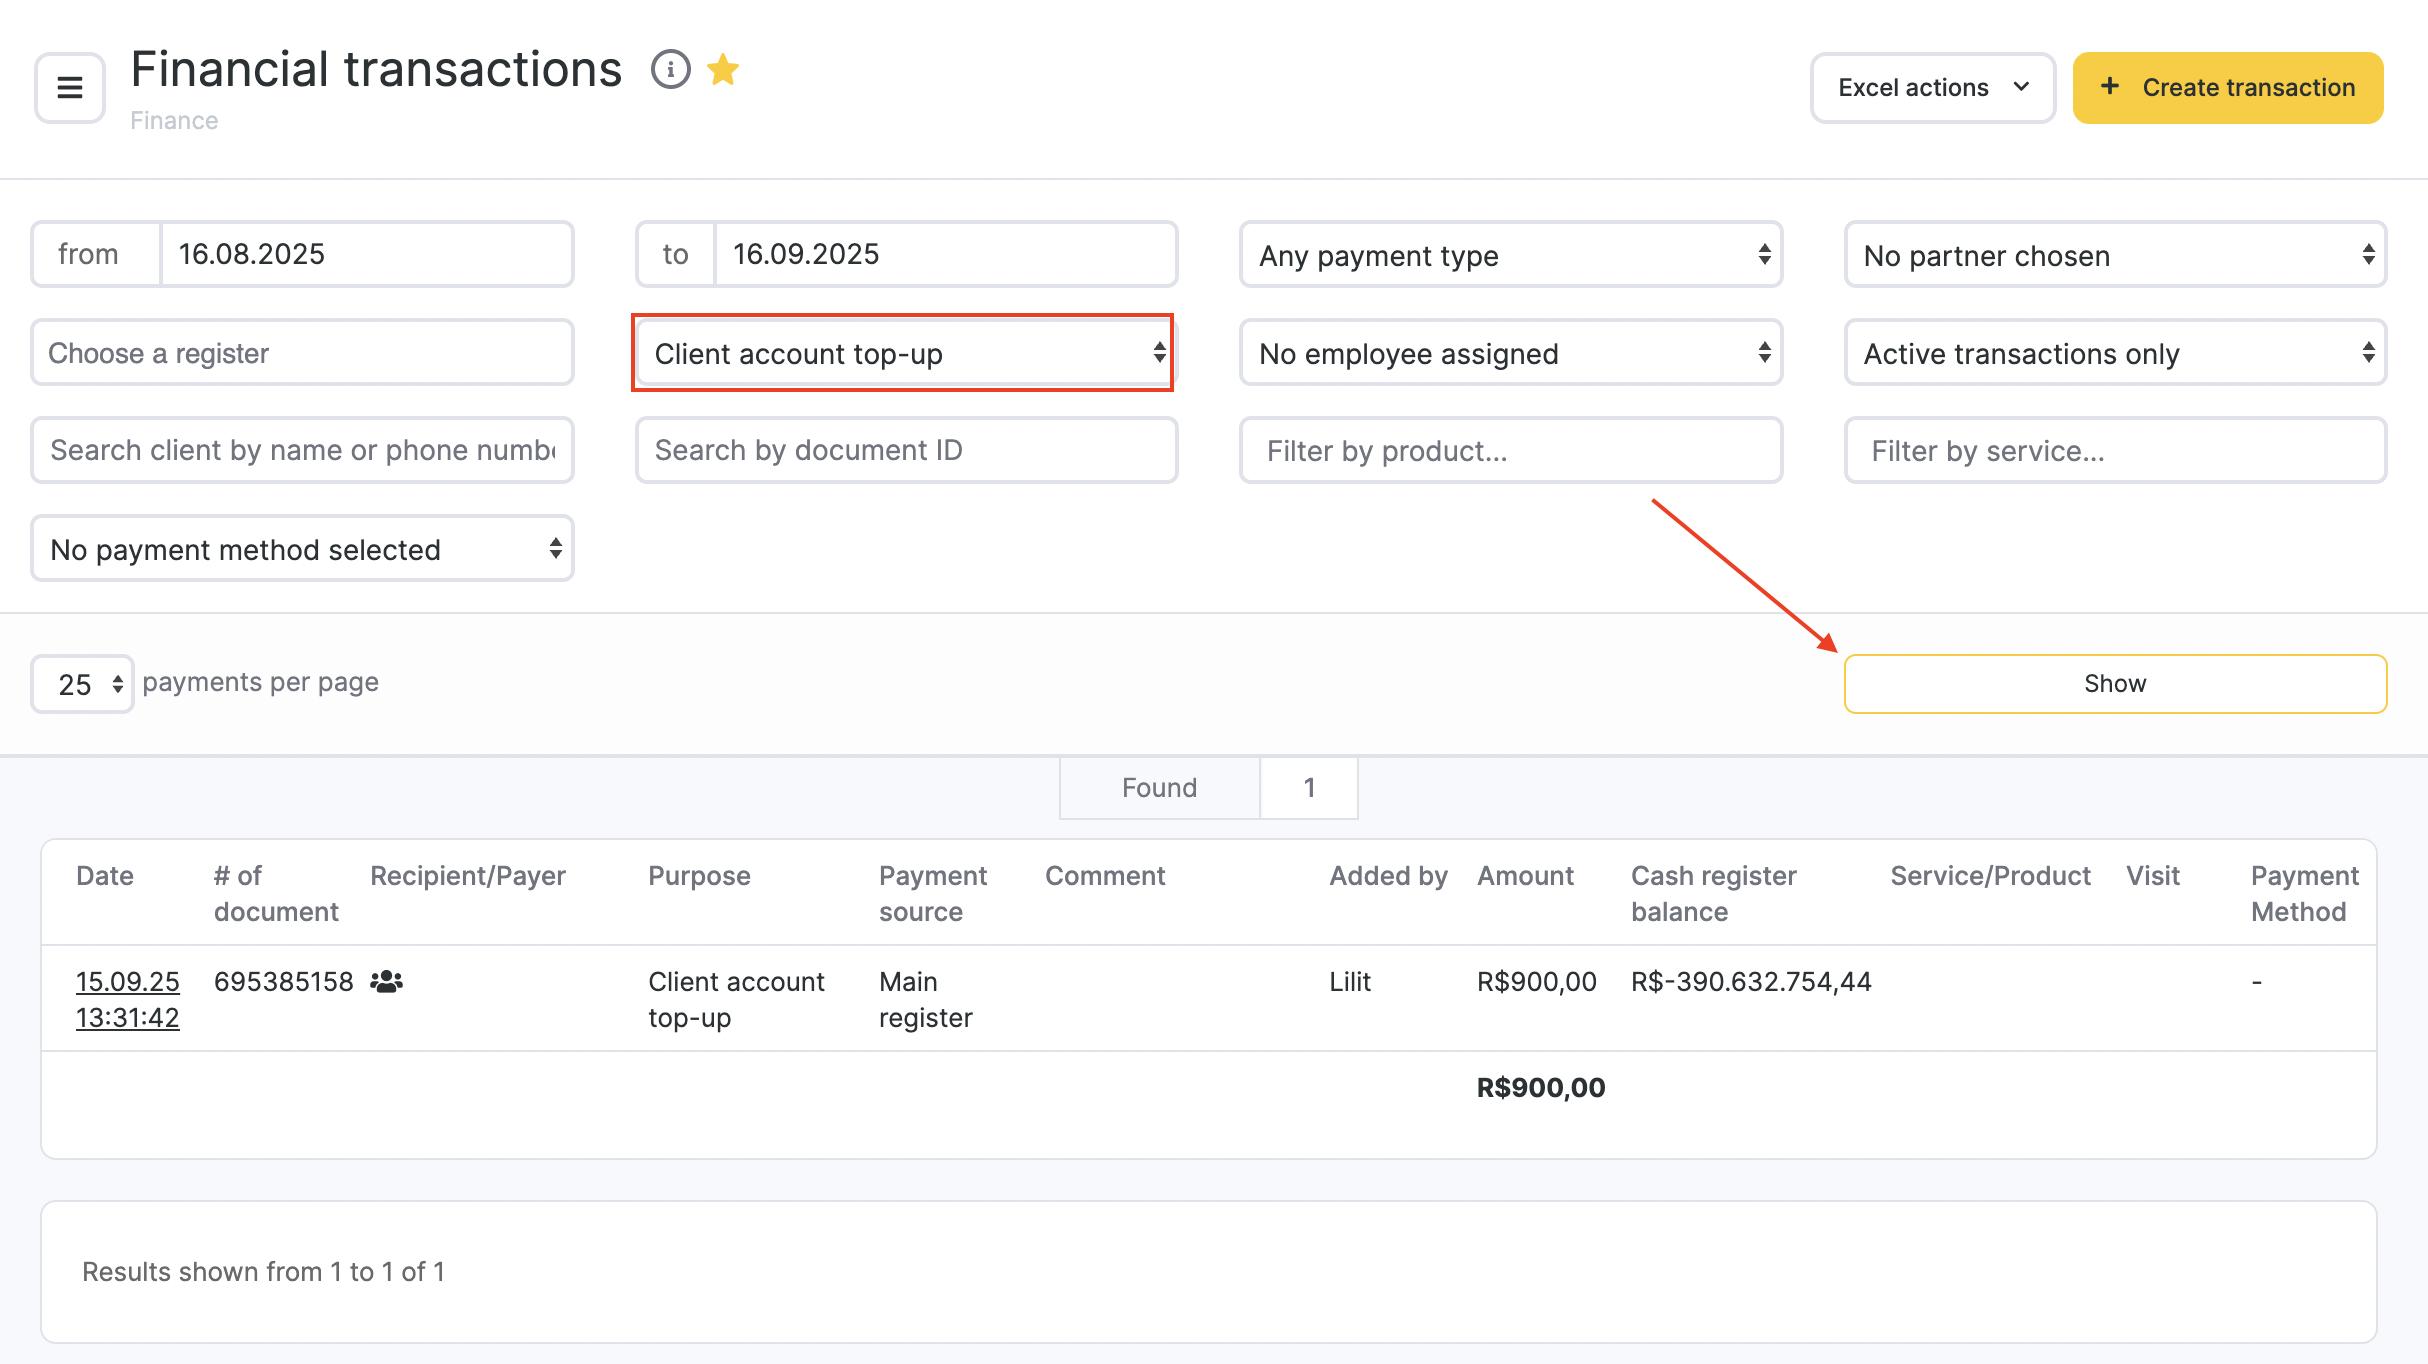Open Active transactions only dropdown
This screenshot has width=2428, height=1364.
(2114, 353)
